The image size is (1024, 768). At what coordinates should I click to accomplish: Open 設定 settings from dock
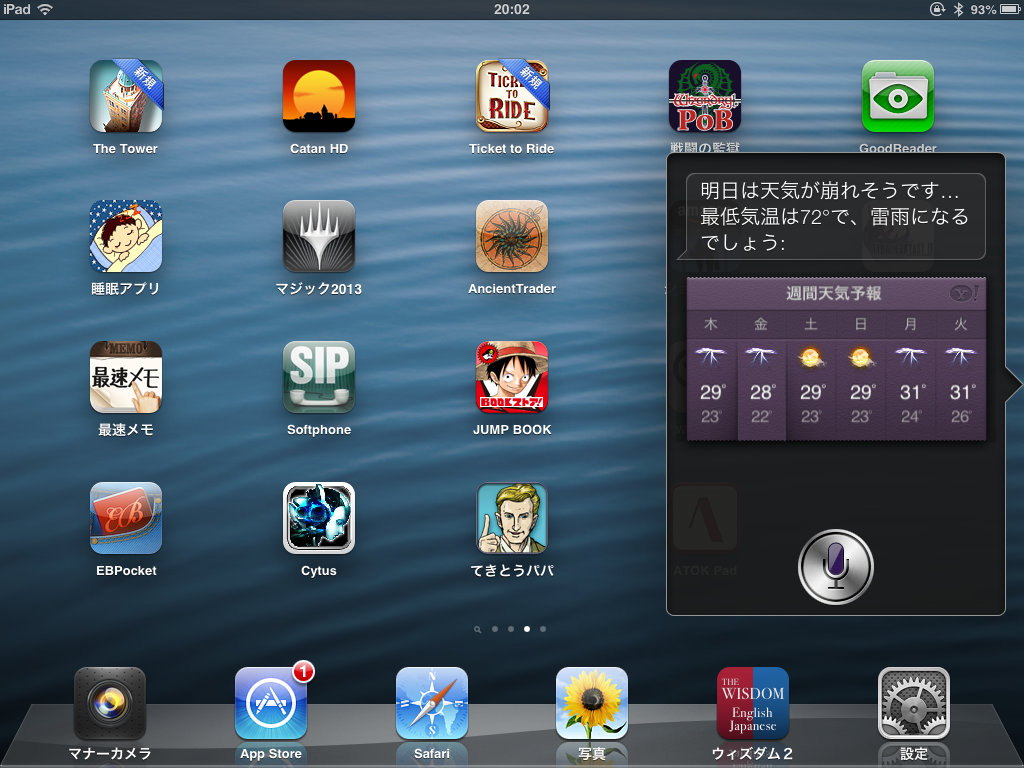coord(913,703)
